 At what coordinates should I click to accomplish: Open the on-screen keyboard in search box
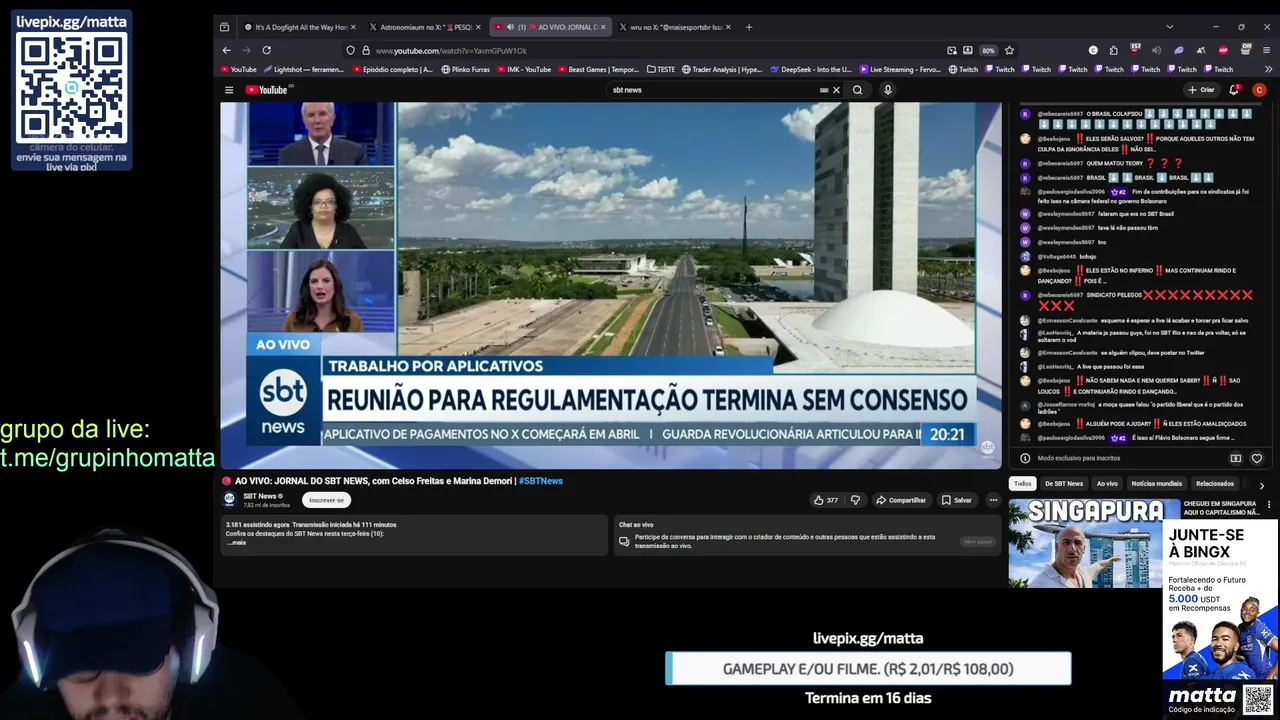click(x=824, y=90)
